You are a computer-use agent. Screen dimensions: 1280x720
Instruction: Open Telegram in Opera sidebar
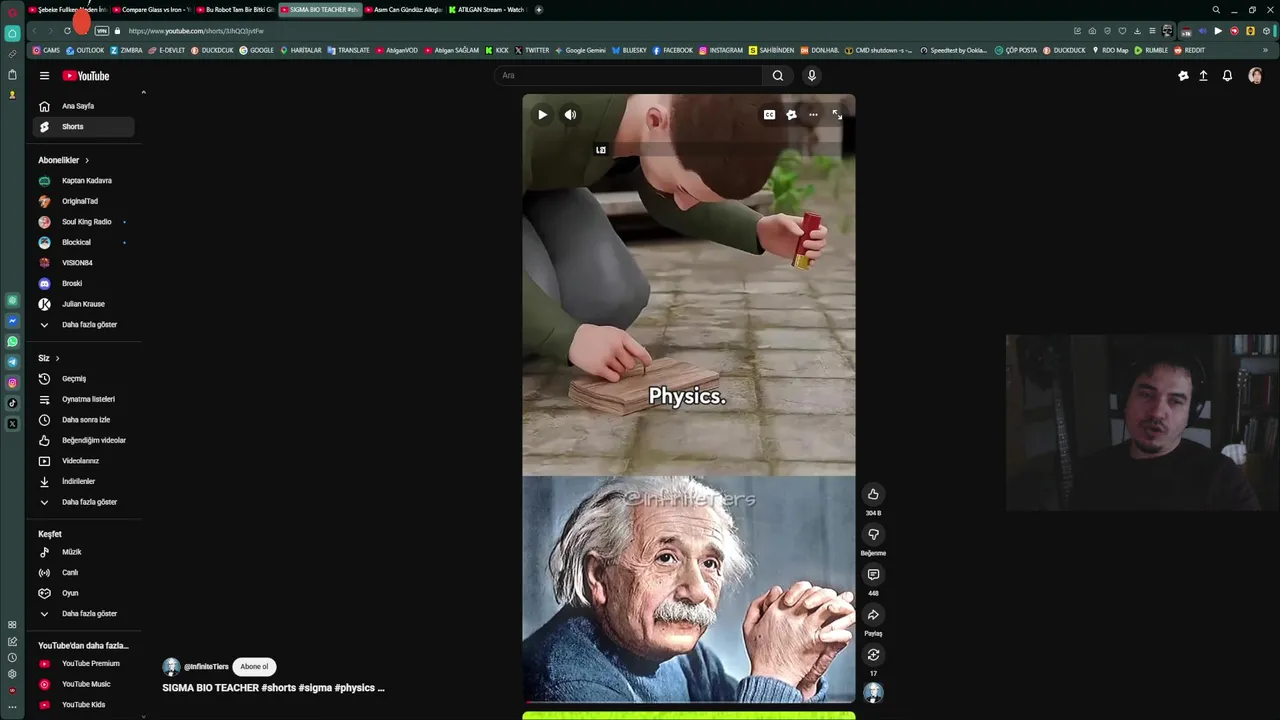click(x=12, y=362)
